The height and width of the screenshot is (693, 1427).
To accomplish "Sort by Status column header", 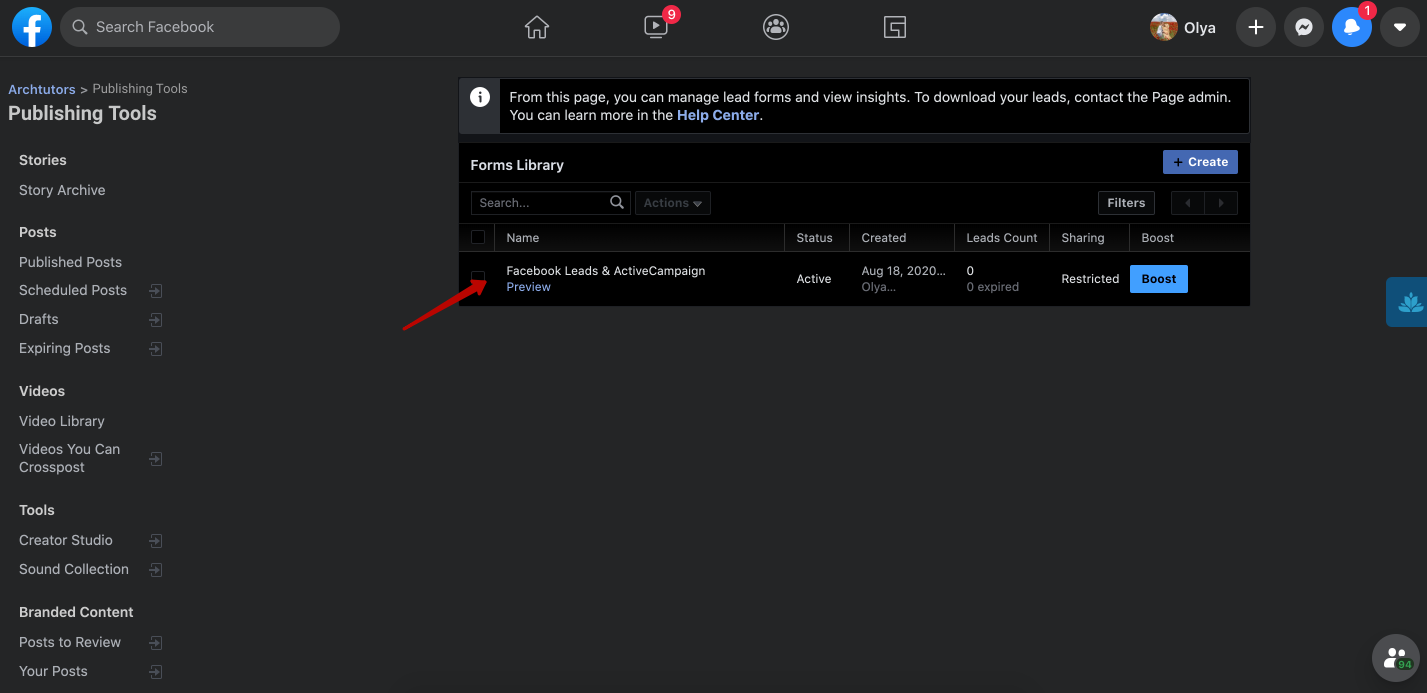I will [814, 238].
